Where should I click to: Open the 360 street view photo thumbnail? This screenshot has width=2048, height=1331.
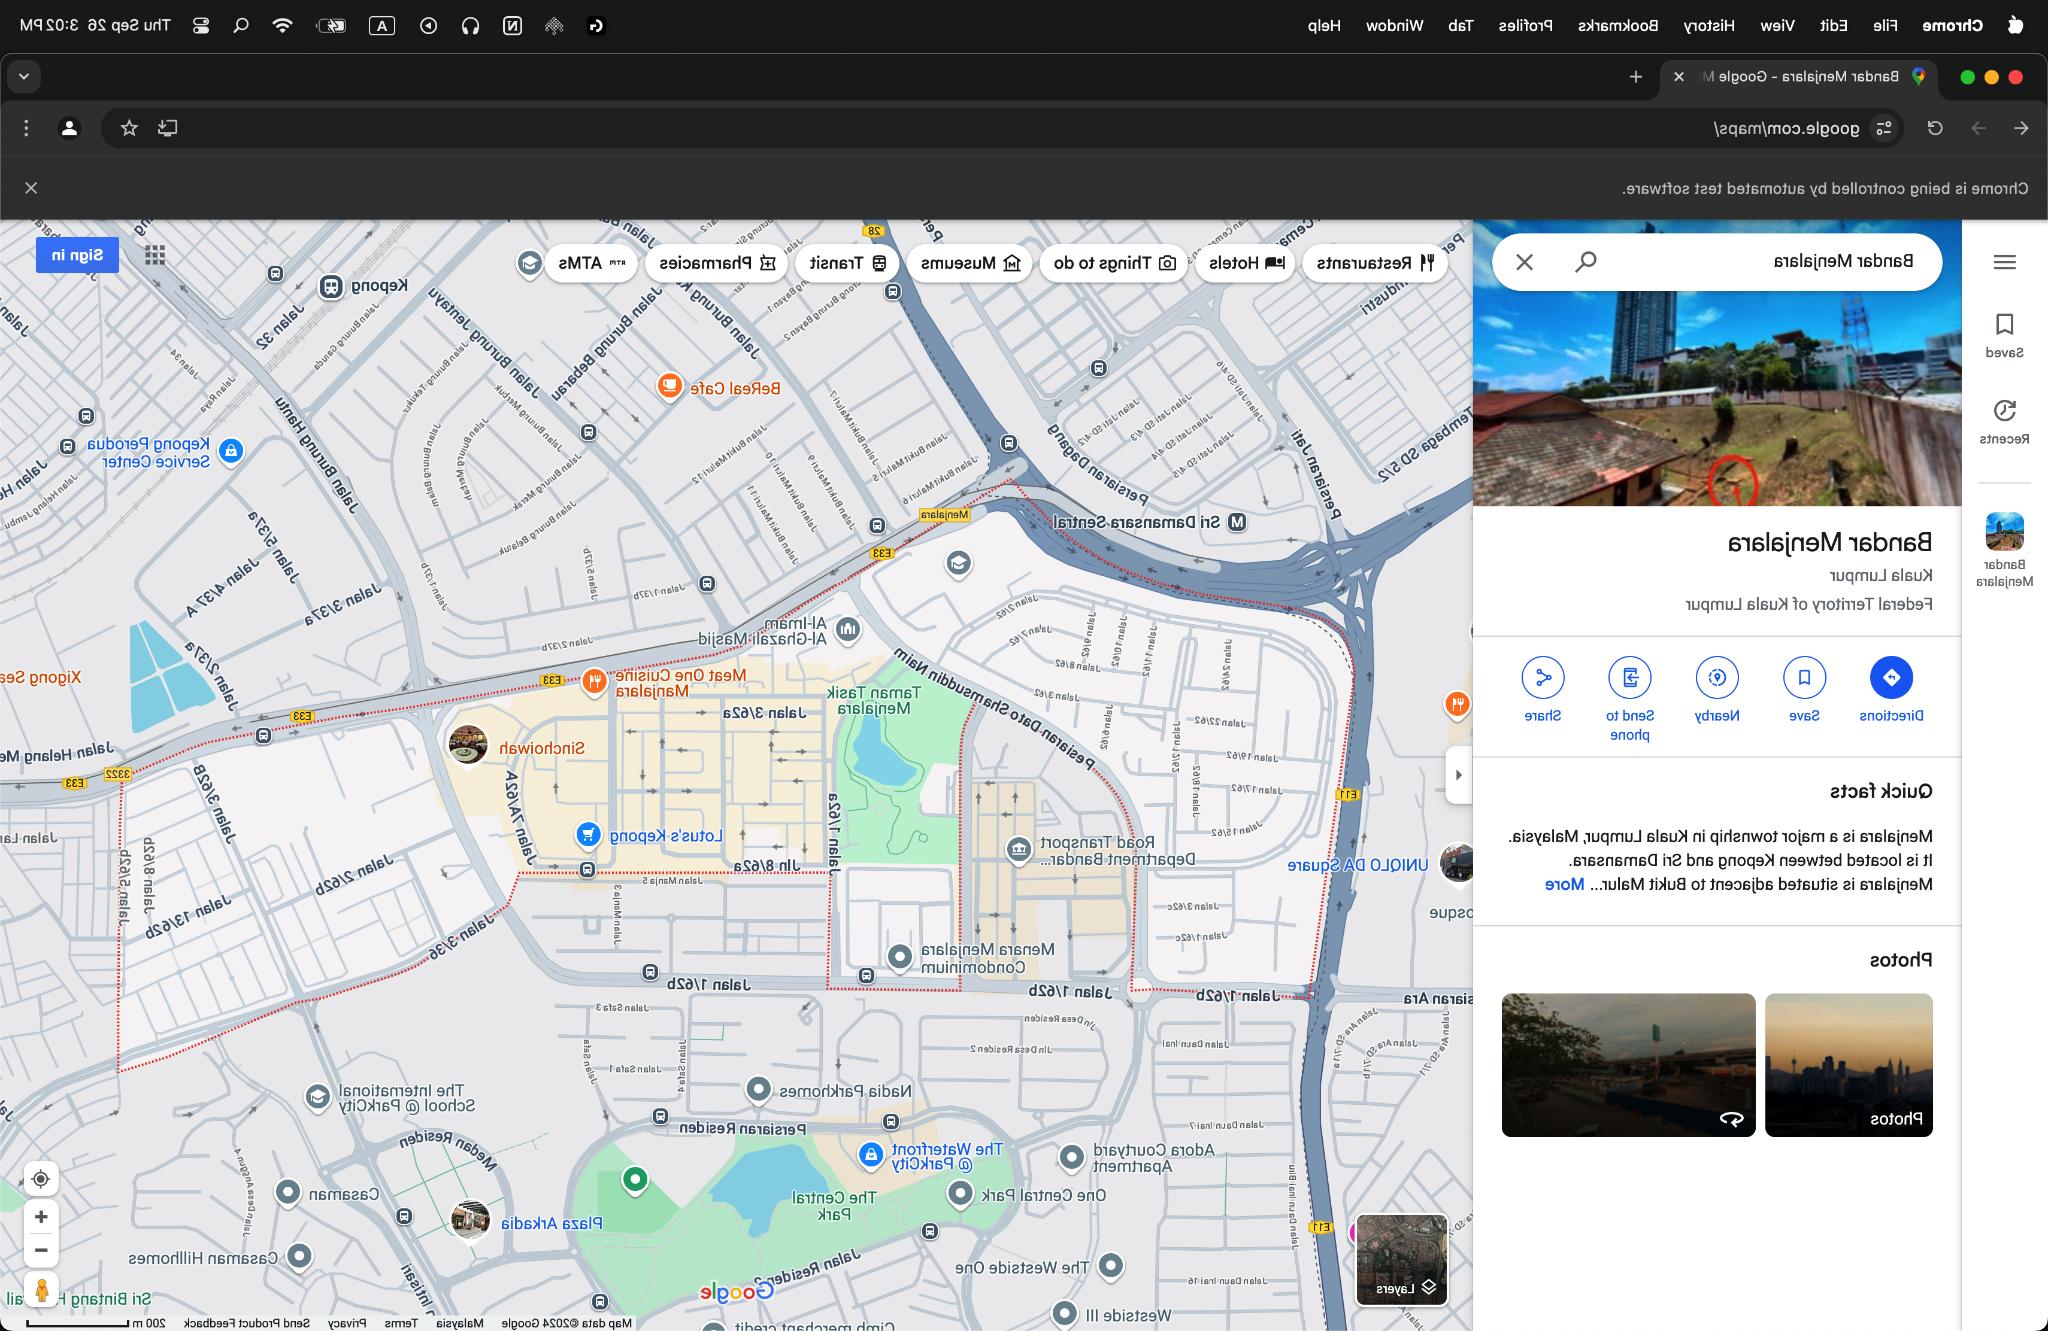[x=1628, y=1065]
